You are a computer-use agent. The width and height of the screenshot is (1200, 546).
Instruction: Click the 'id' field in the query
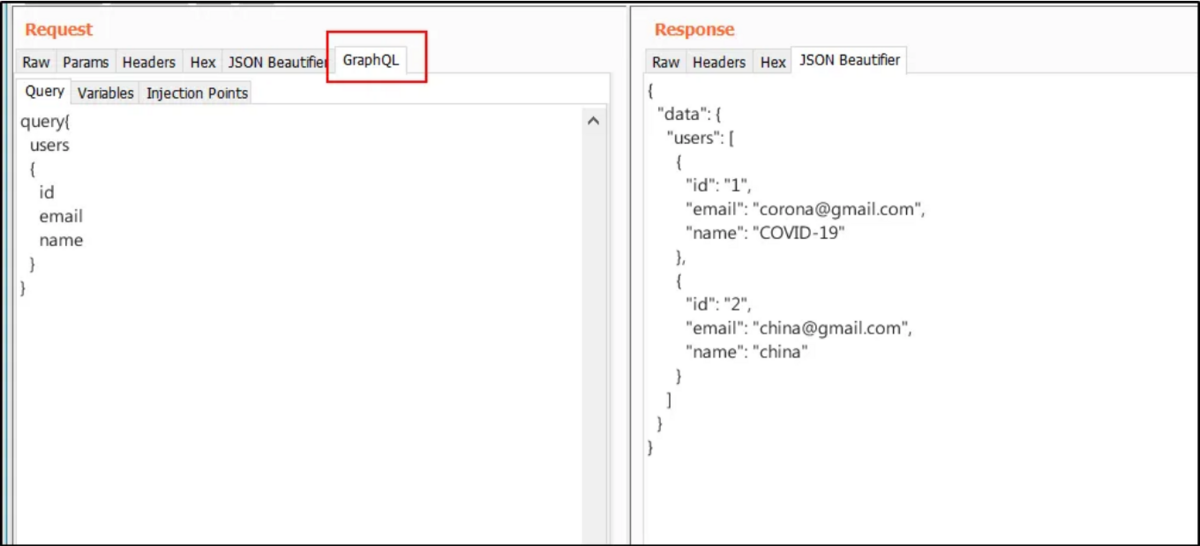tap(46, 193)
